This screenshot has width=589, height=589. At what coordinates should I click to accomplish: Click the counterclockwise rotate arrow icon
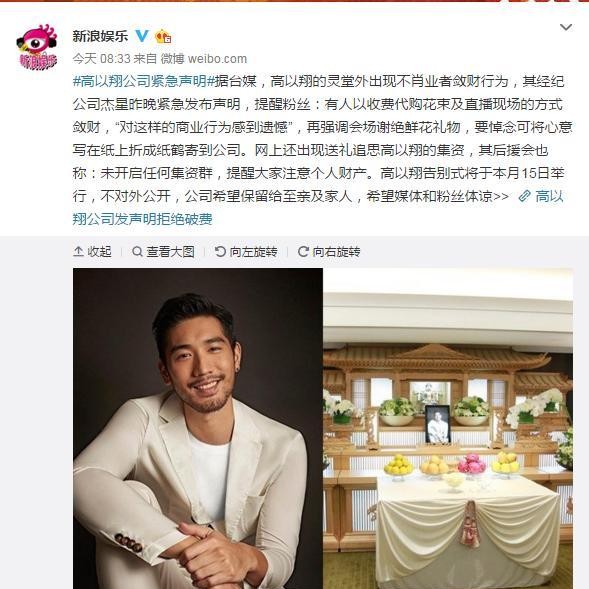[220, 251]
